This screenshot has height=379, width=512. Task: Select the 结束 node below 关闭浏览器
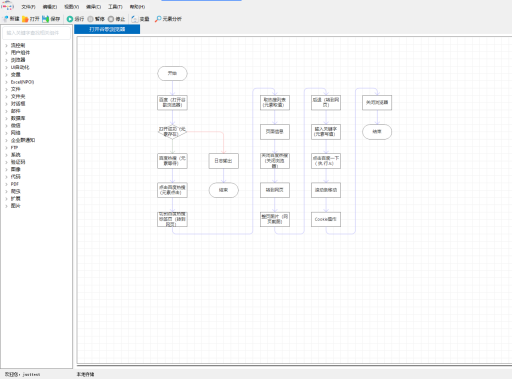(377, 132)
